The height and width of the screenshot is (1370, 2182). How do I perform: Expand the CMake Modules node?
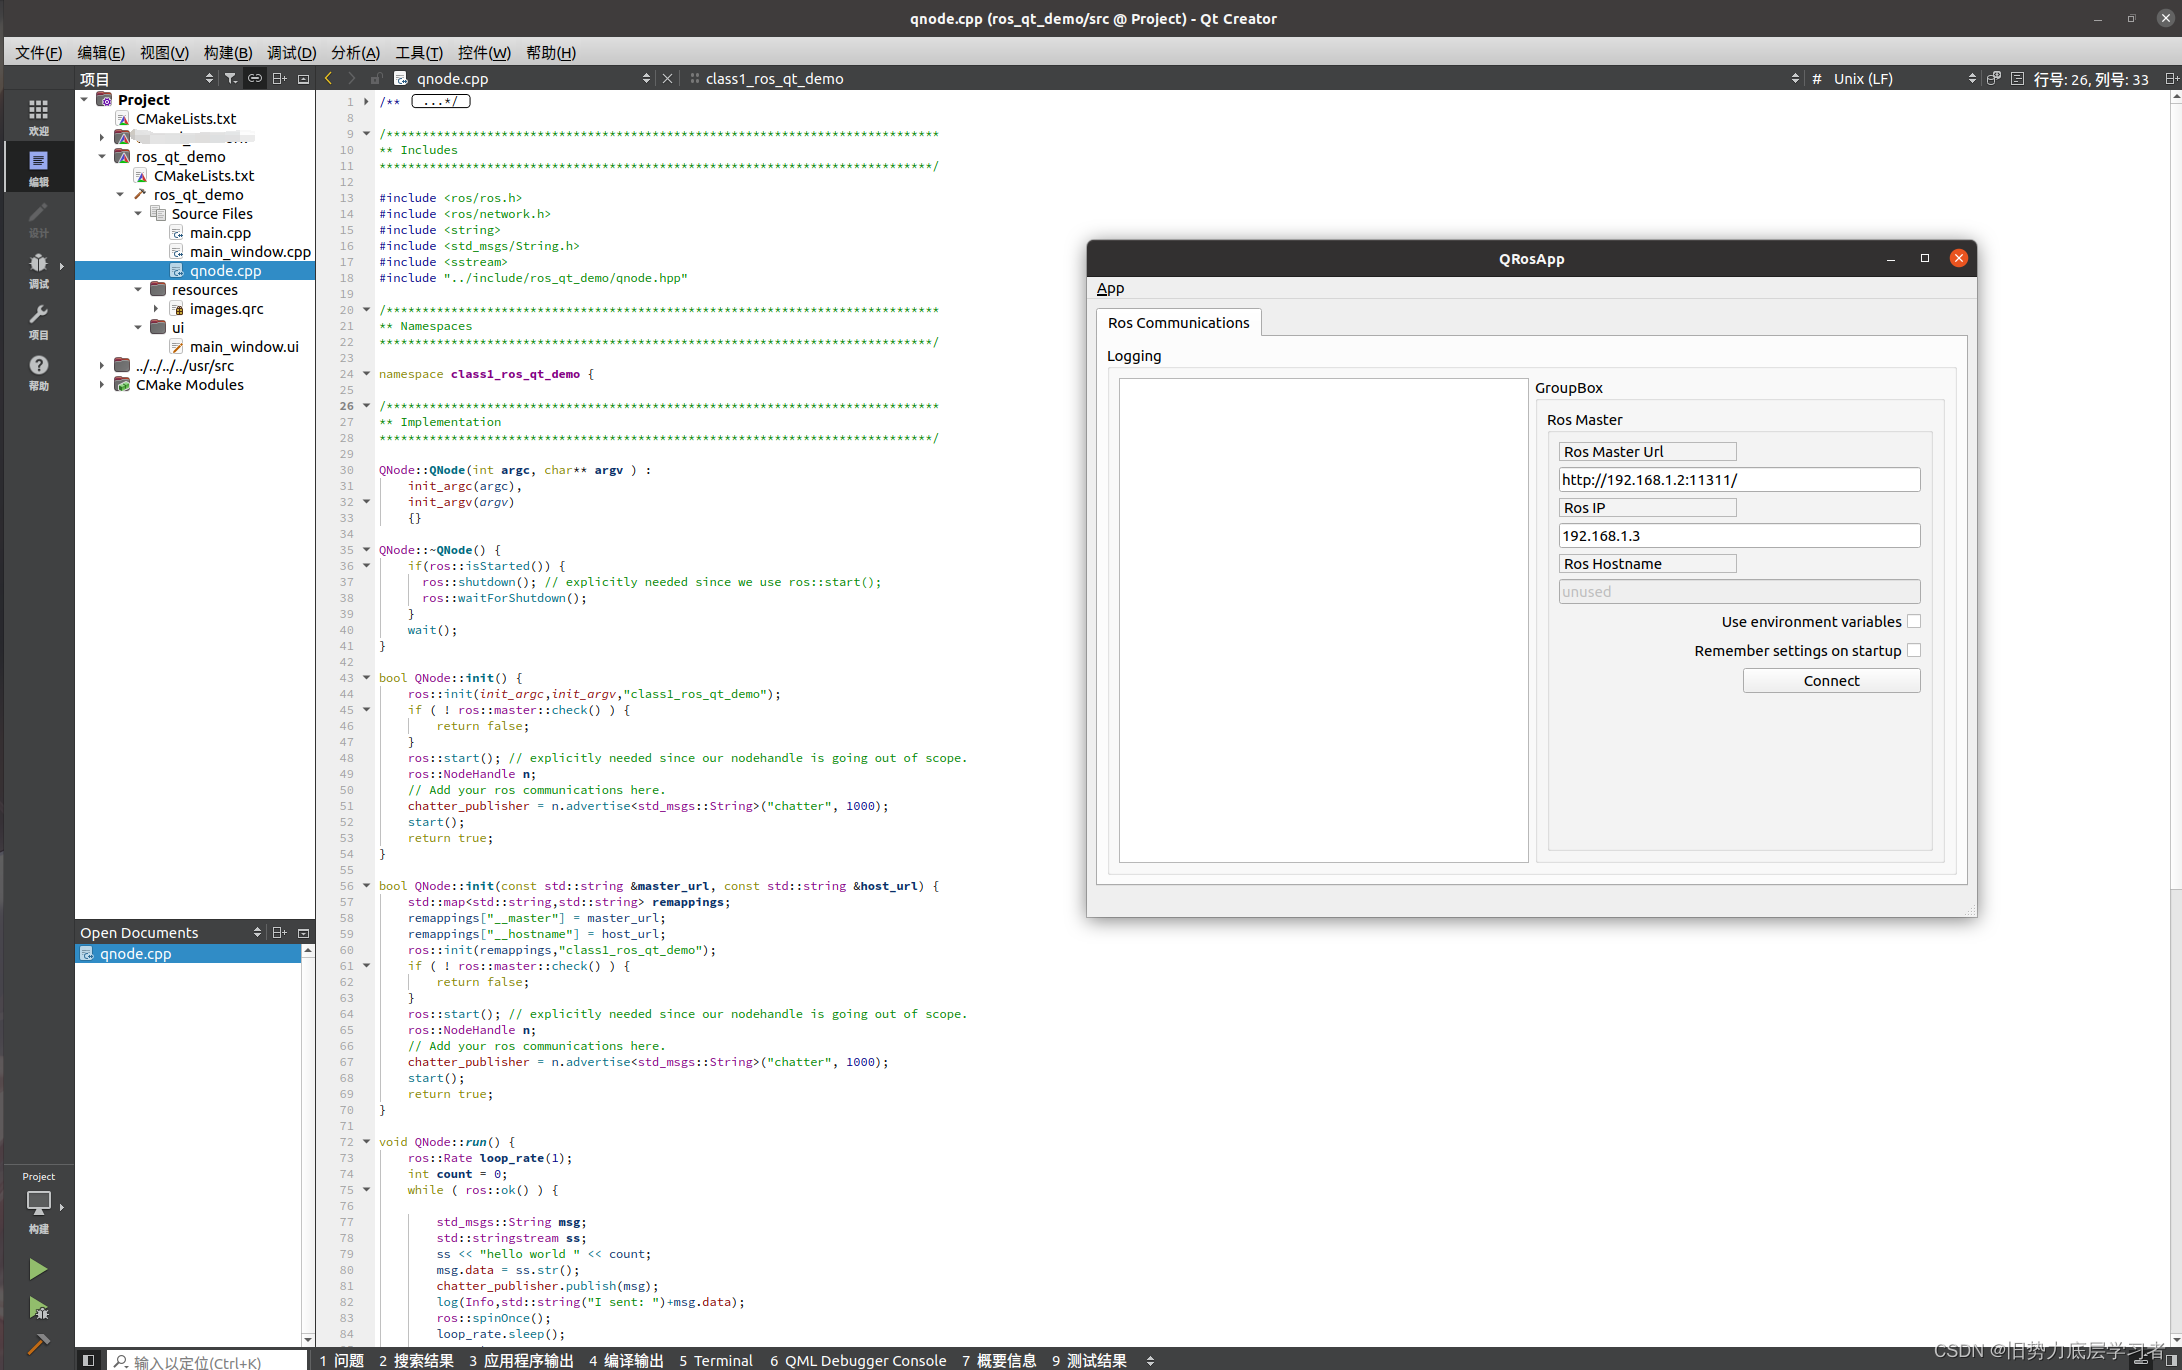pos(102,385)
